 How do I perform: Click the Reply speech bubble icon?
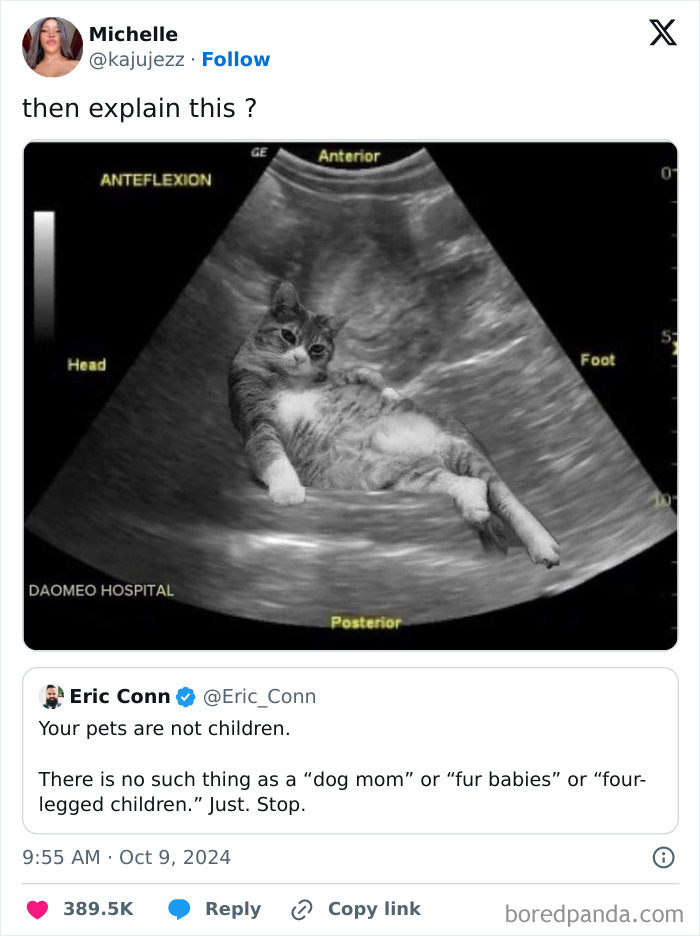(x=178, y=909)
